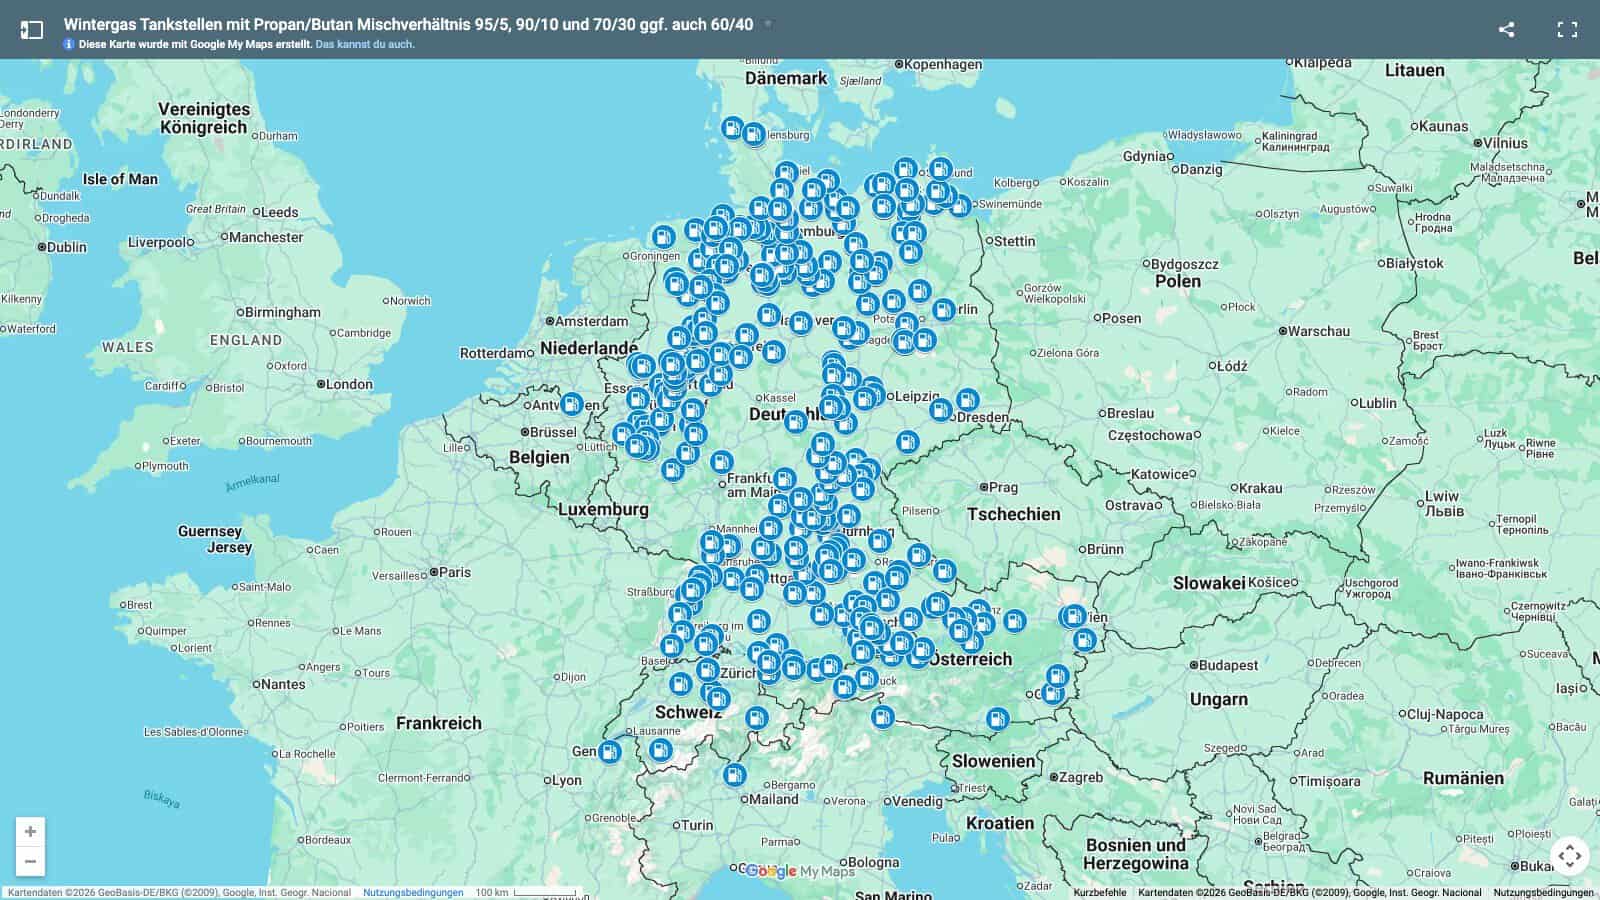Click the blue info icon beside 'Diese Karte'
1600x900 pixels.
69,44
